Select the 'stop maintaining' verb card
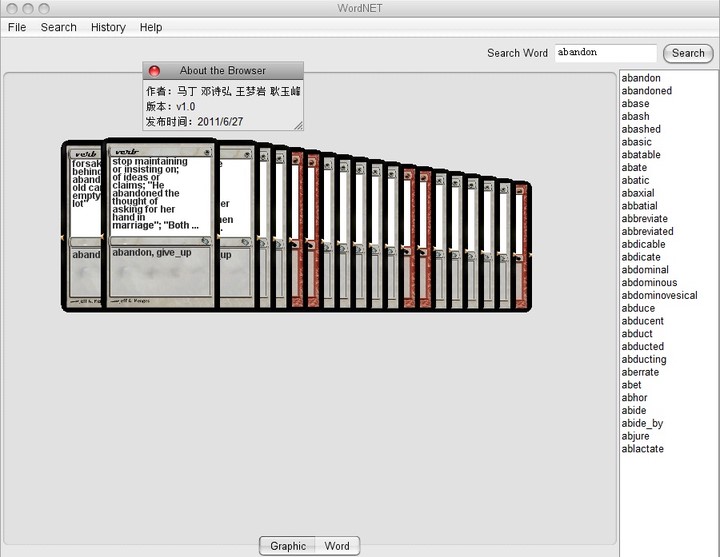Image resolution: width=720 pixels, height=557 pixels. tap(161, 225)
